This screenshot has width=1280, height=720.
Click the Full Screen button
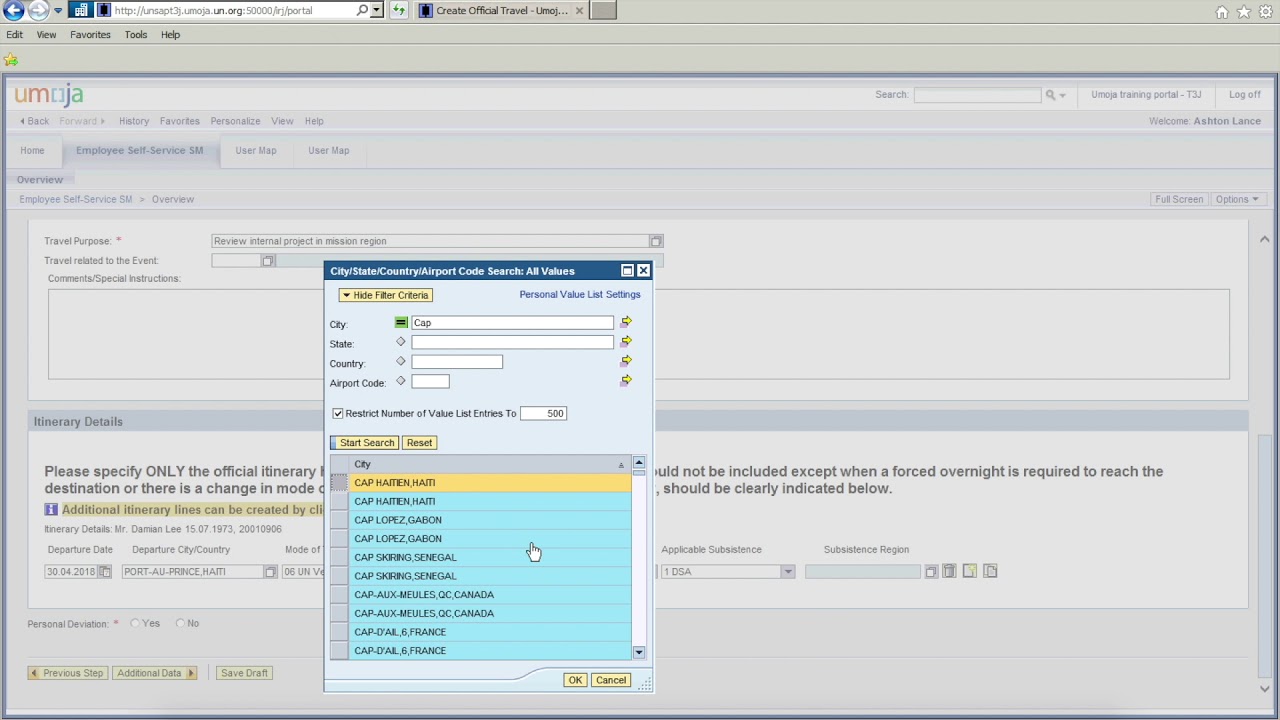pos(1179,199)
